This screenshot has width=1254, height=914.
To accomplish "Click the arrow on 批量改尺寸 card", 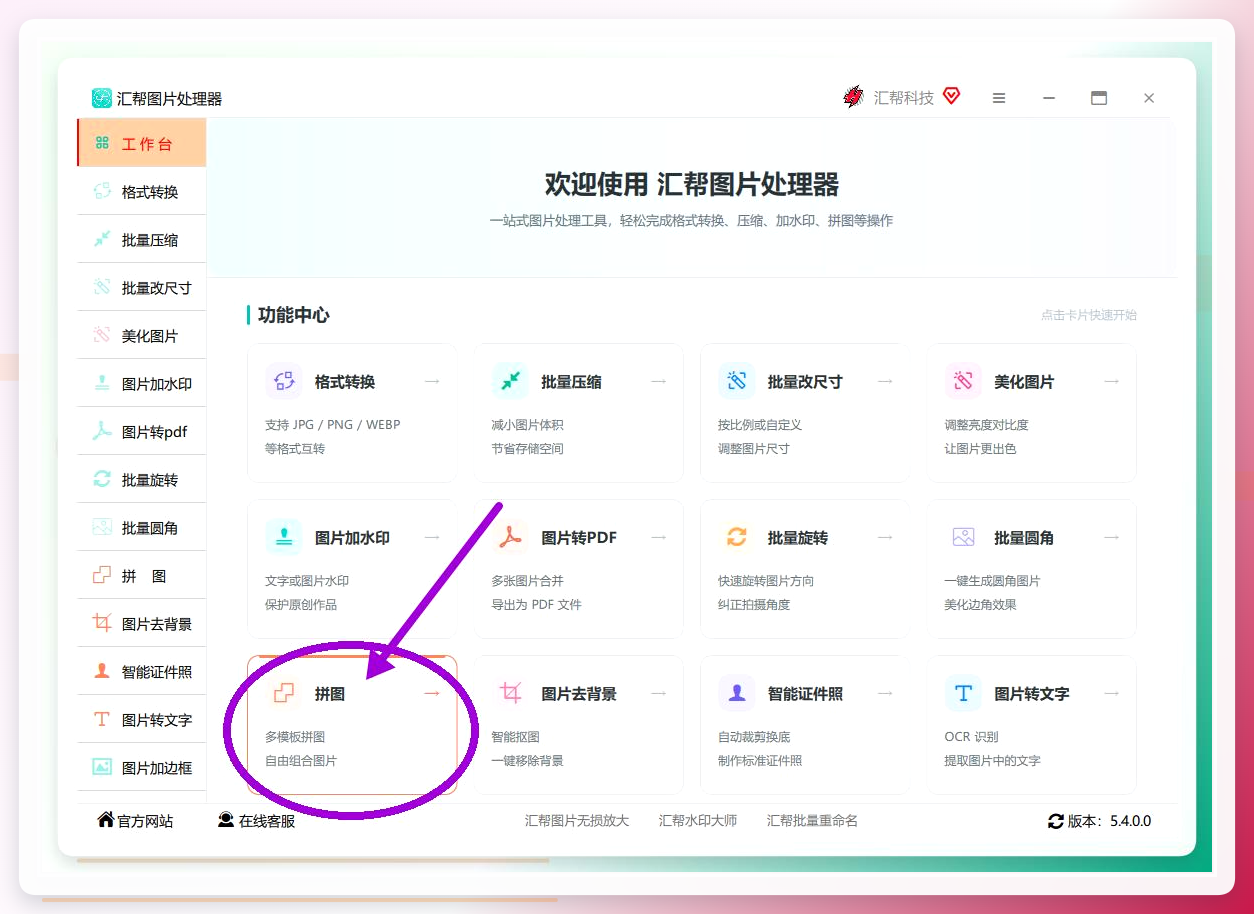I will [885, 381].
